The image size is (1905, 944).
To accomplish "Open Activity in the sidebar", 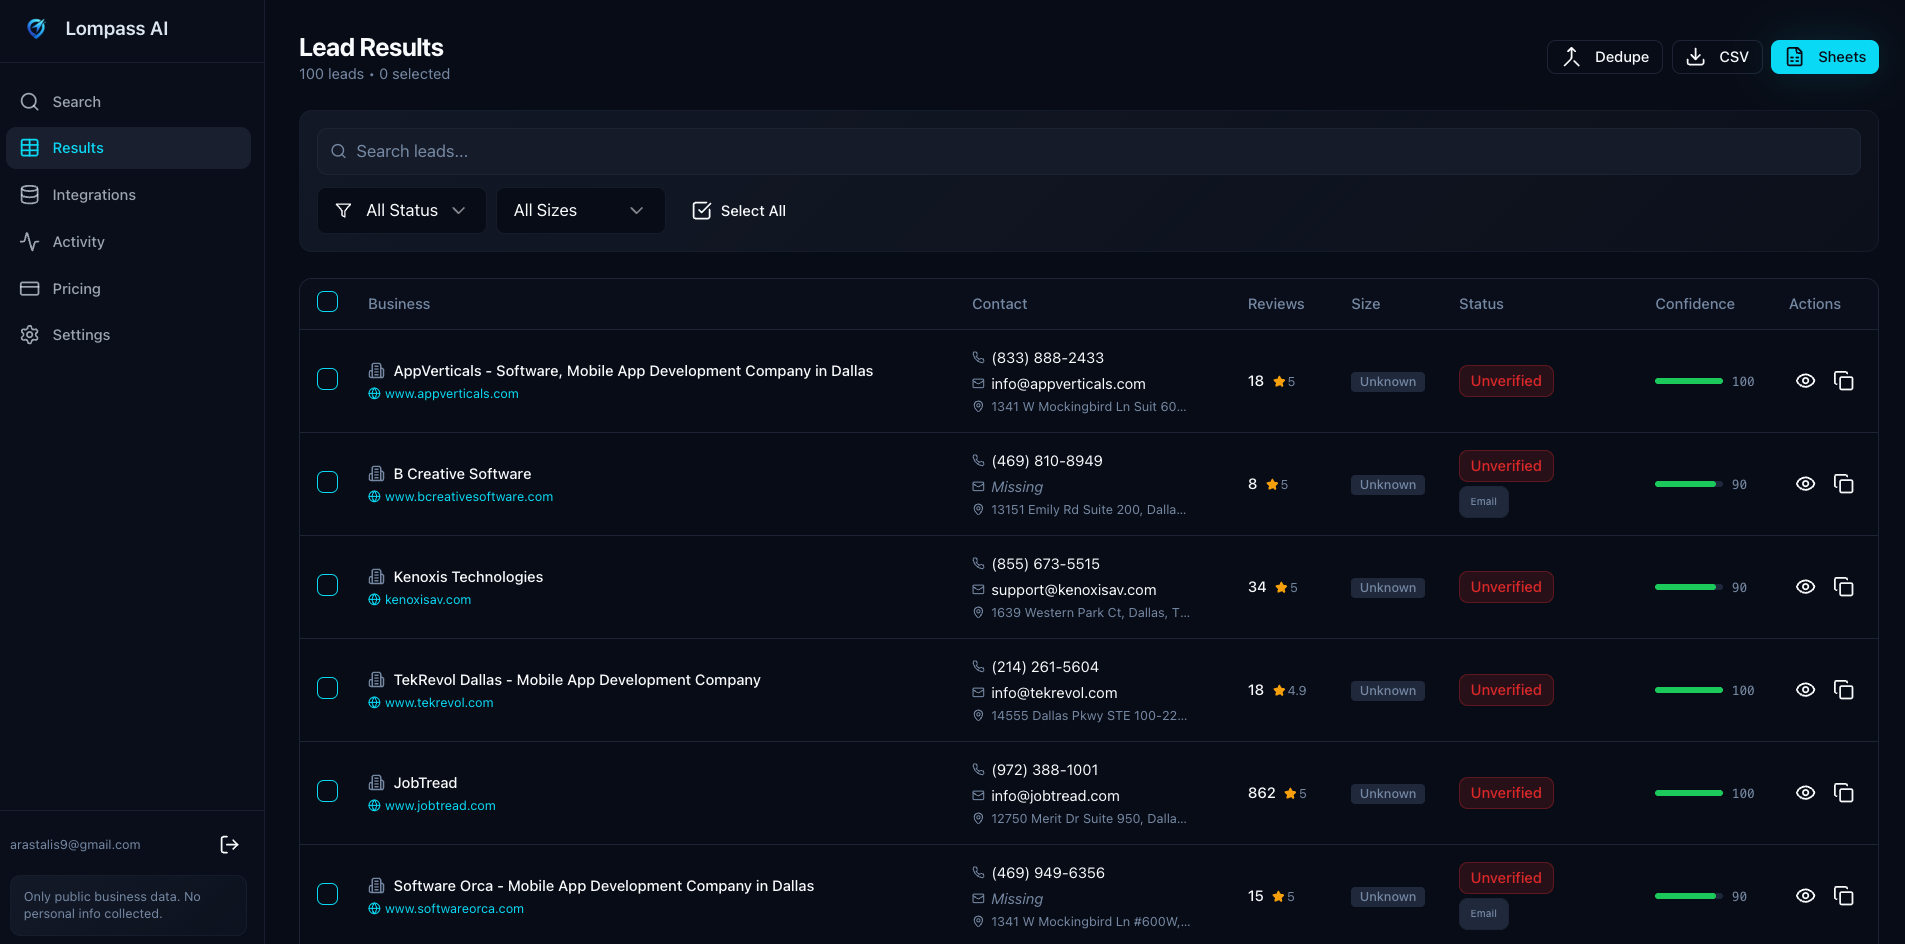I will 128,242.
